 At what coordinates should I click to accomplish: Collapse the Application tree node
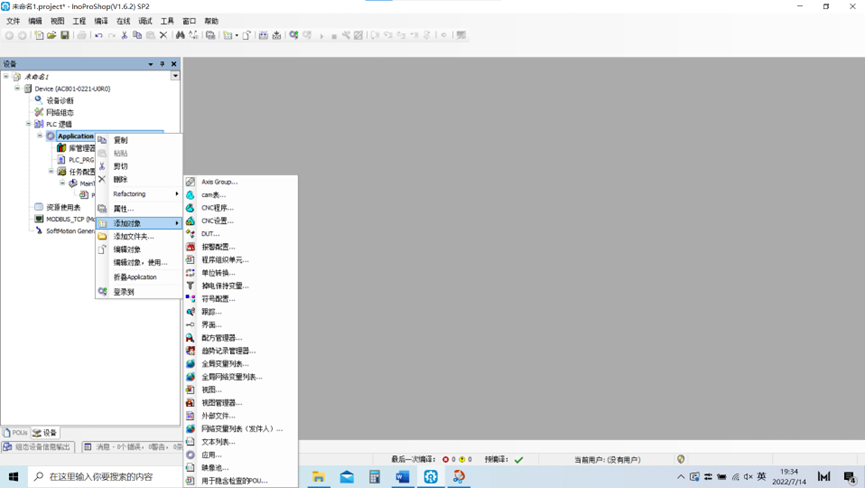(x=40, y=135)
